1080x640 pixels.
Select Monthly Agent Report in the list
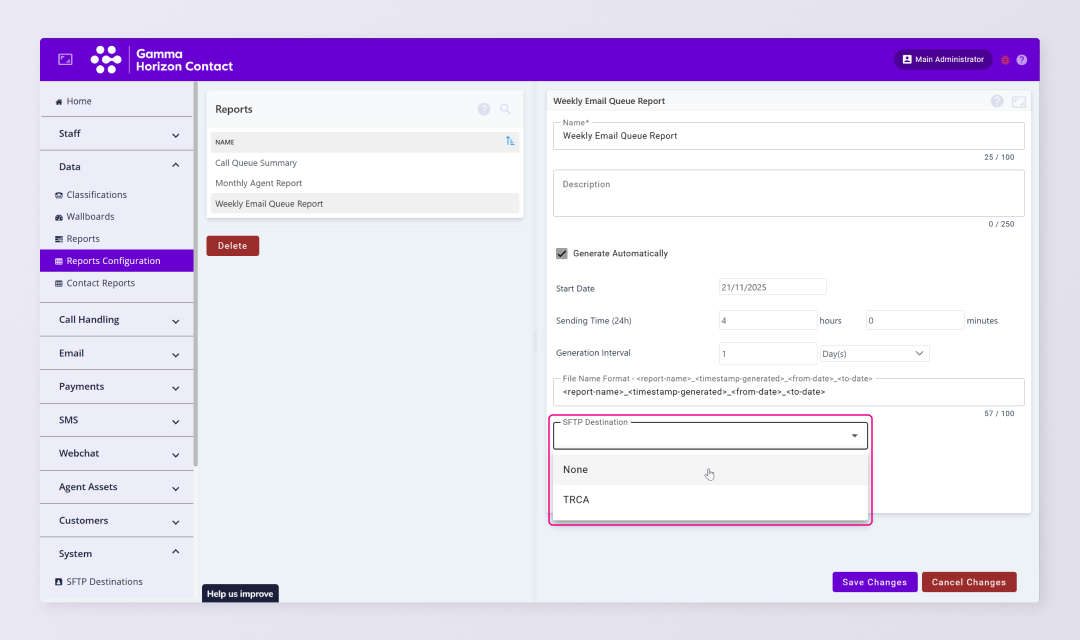click(x=258, y=183)
